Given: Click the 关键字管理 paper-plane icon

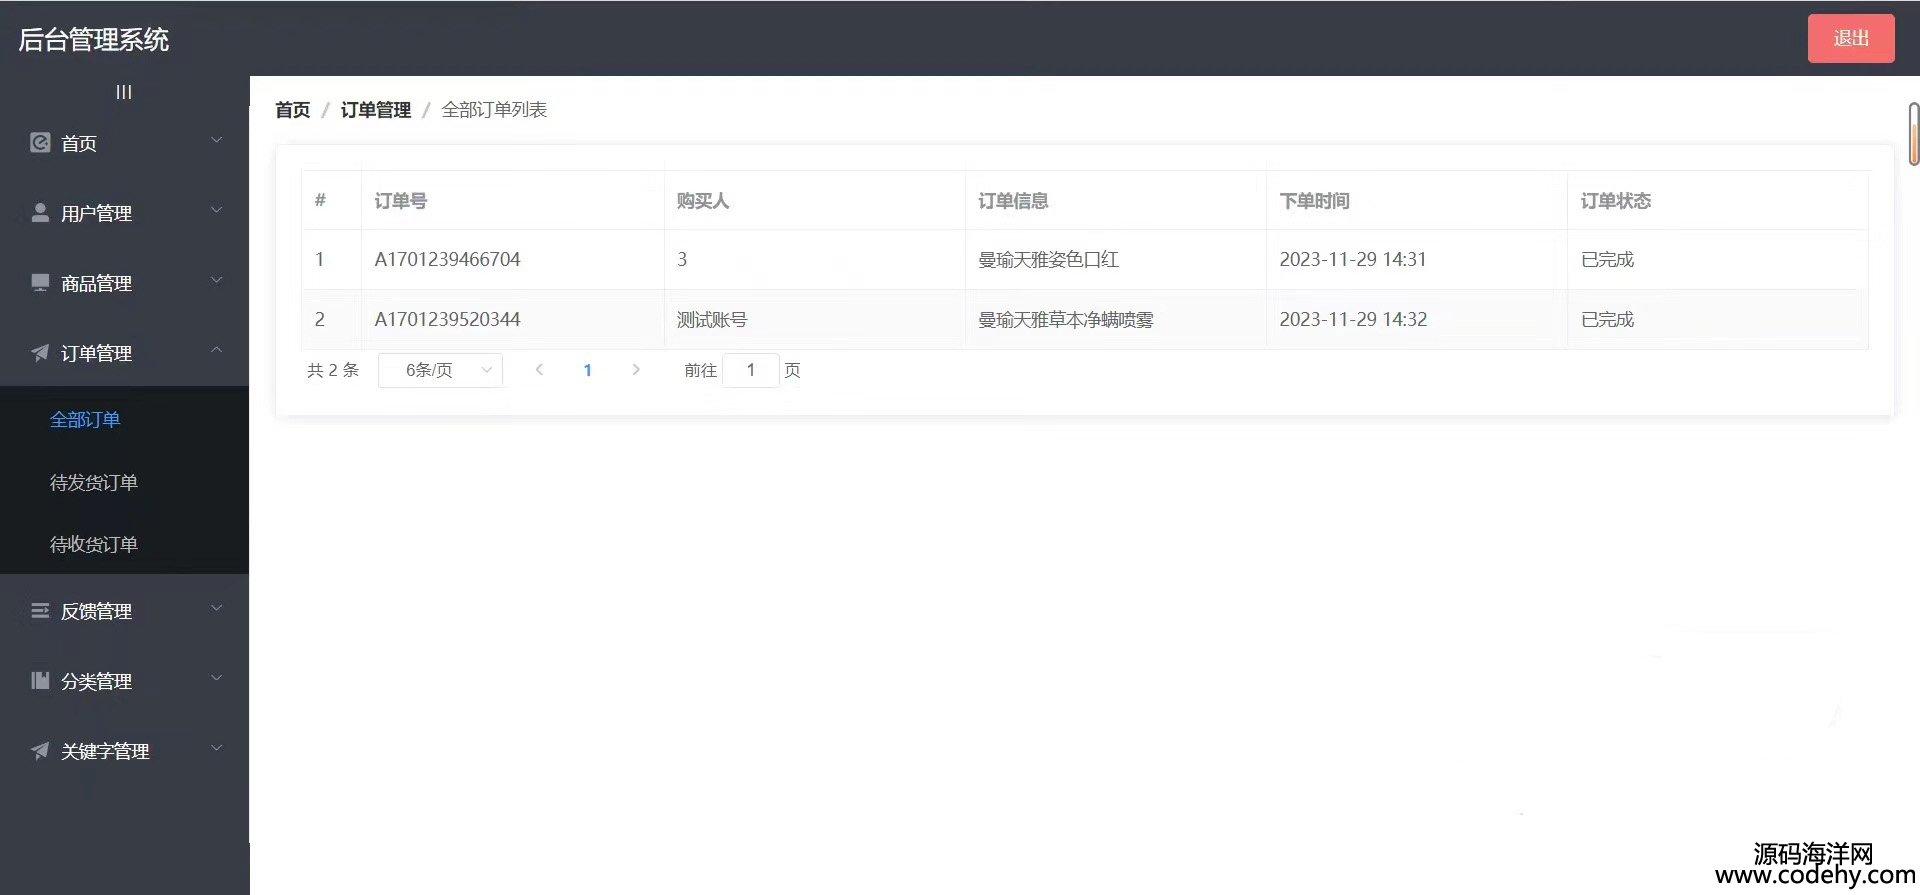Looking at the screenshot, I should tap(40, 751).
